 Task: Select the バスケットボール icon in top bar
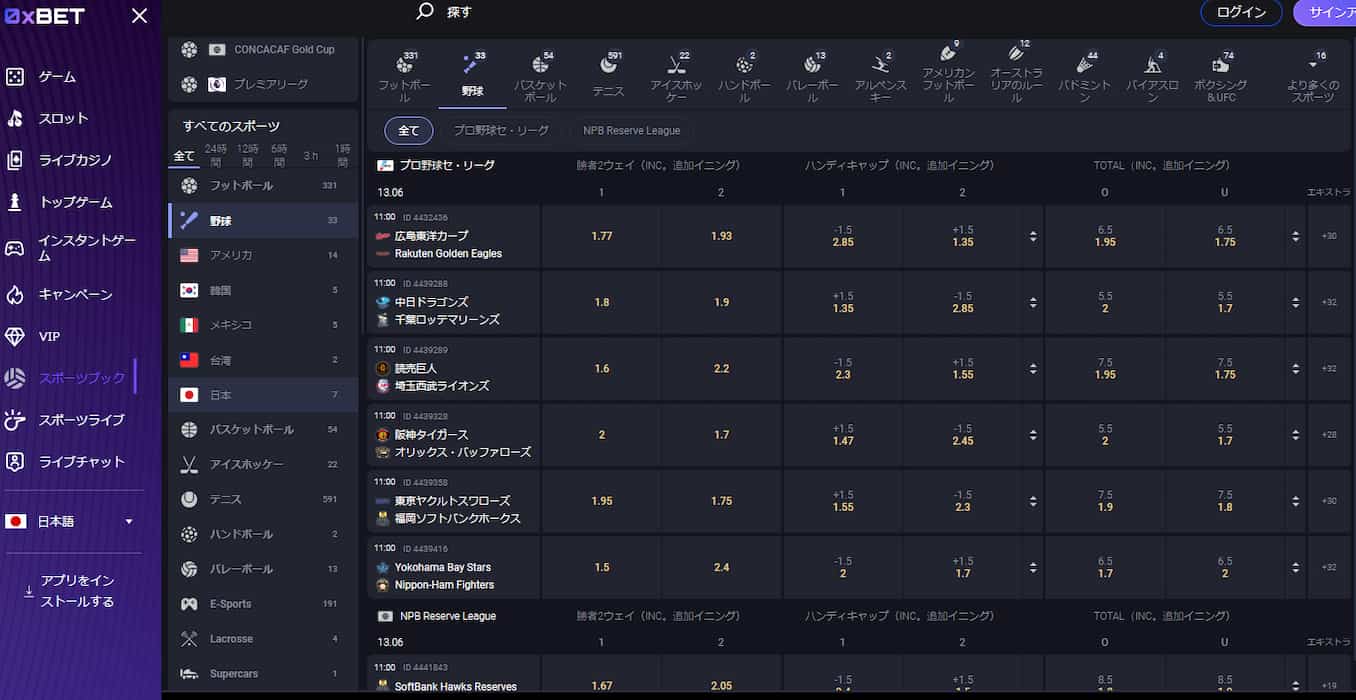pos(540,66)
